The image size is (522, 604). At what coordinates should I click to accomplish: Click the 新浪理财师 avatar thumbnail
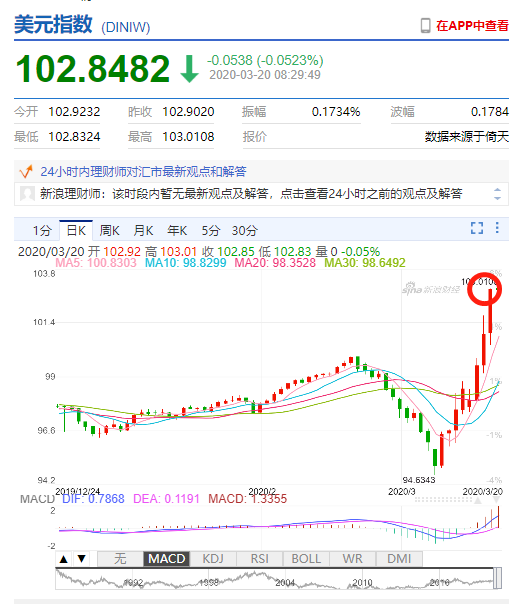click(x=27, y=193)
